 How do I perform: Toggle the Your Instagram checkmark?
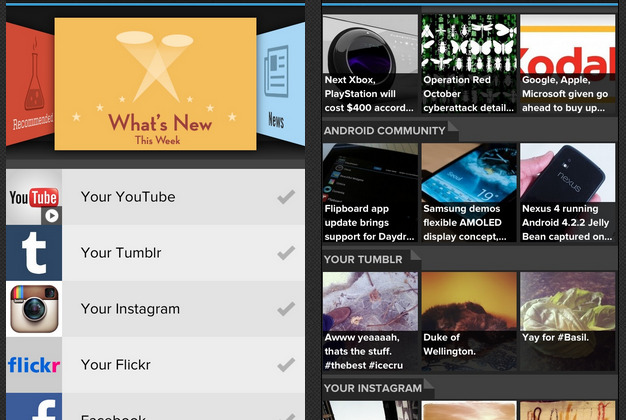click(286, 308)
